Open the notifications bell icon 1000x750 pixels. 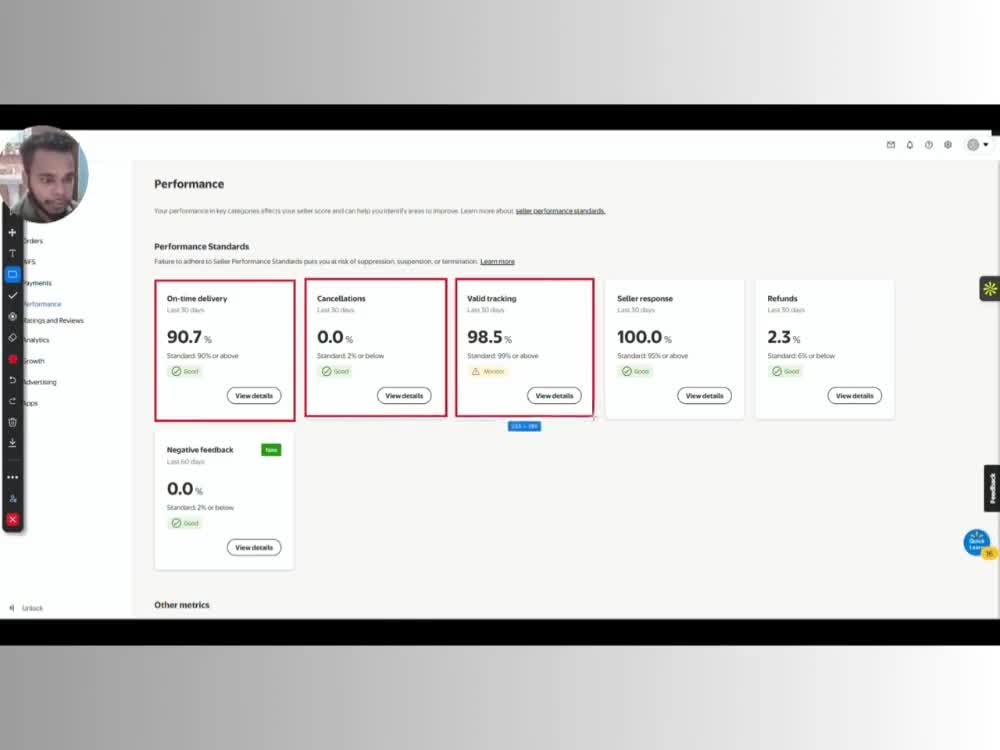click(x=910, y=145)
